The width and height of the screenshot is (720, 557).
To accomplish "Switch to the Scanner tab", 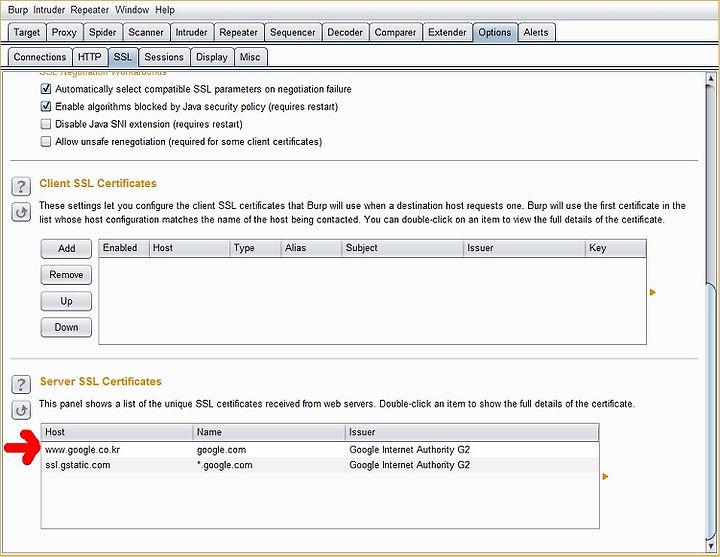I will coord(146,32).
